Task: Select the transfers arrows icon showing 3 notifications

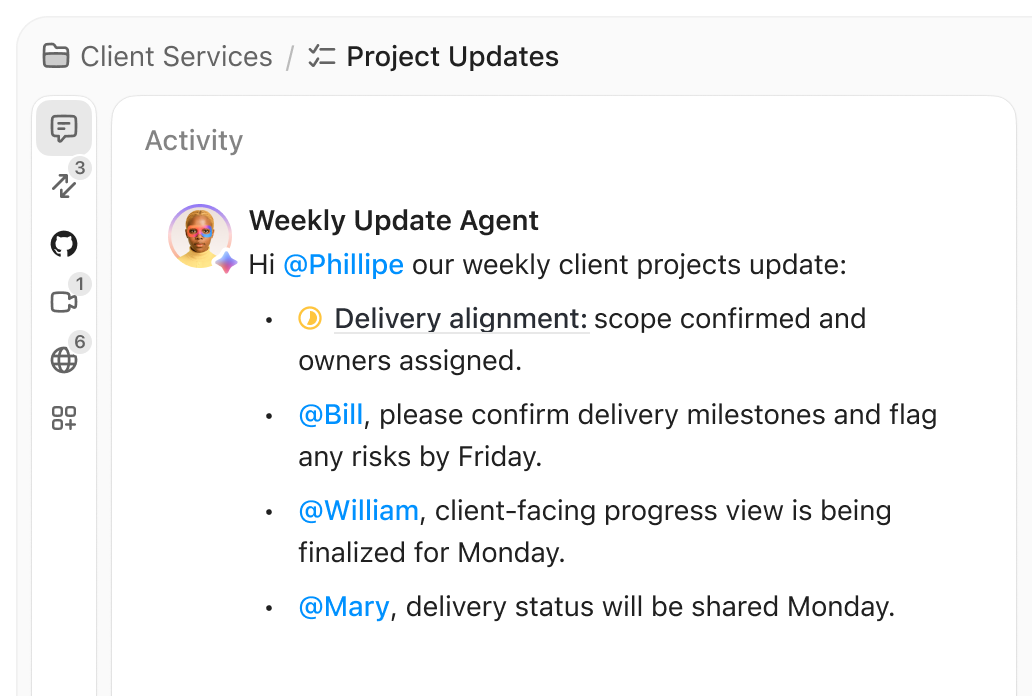Action: [x=63, y=186]
